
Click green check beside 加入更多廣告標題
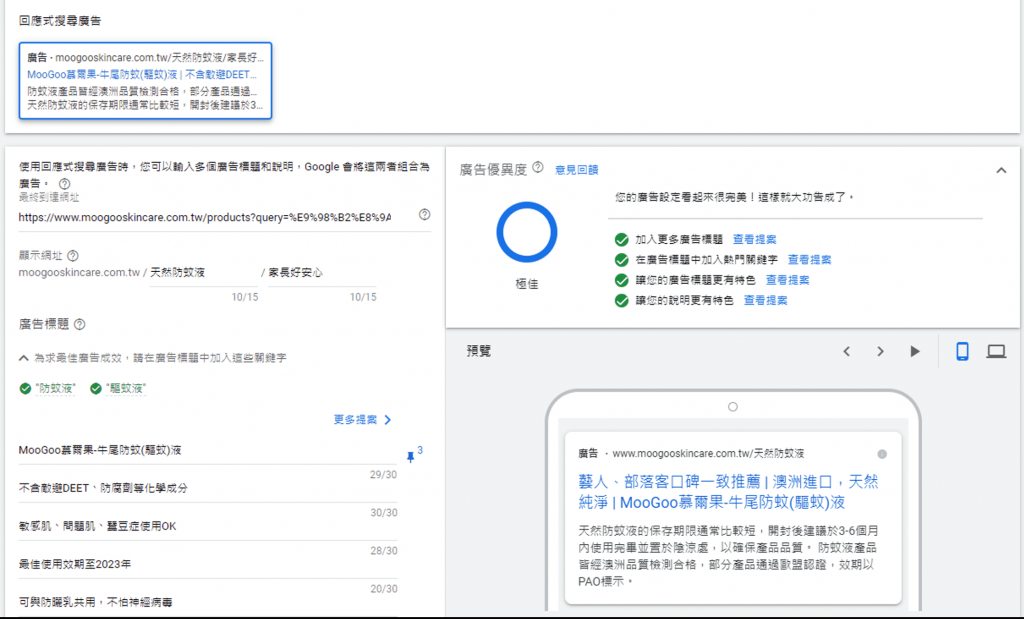[x=622, y=239]
